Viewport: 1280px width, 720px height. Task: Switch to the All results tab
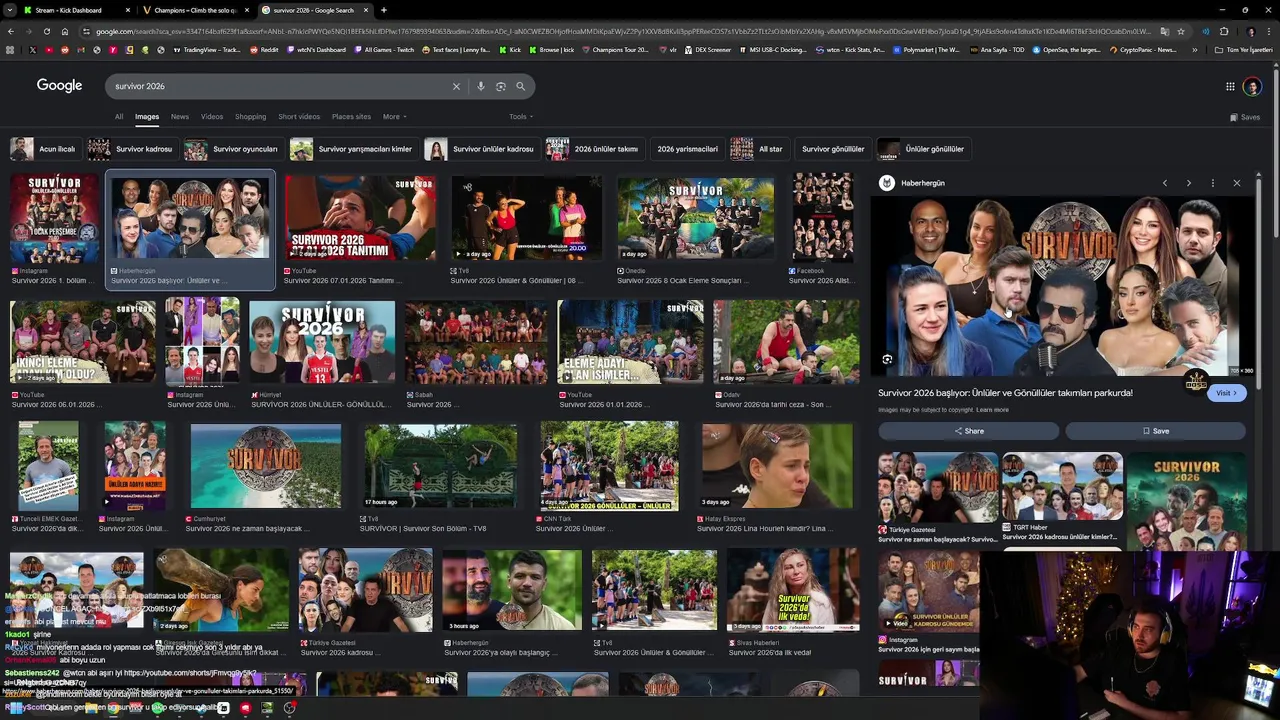(x=119, y=116)
